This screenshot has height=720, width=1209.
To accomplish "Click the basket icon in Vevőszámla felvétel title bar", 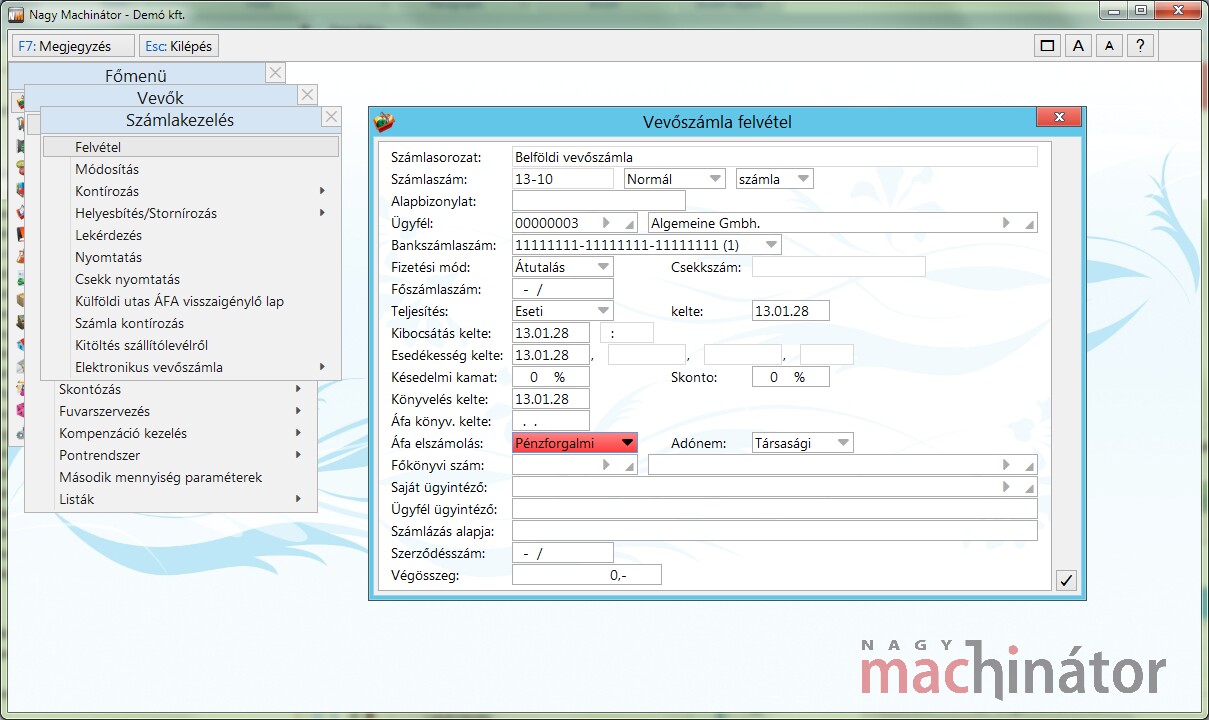I will 385,121.
